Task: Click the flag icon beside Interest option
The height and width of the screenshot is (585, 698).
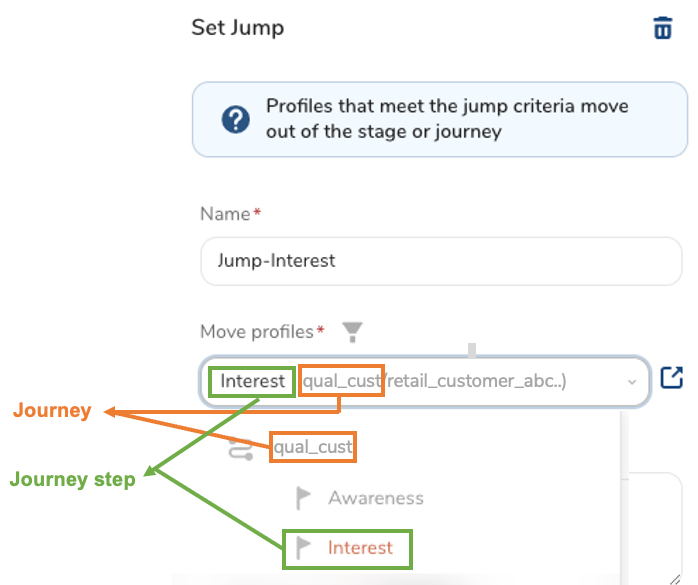Action: [x=304, y=548]
